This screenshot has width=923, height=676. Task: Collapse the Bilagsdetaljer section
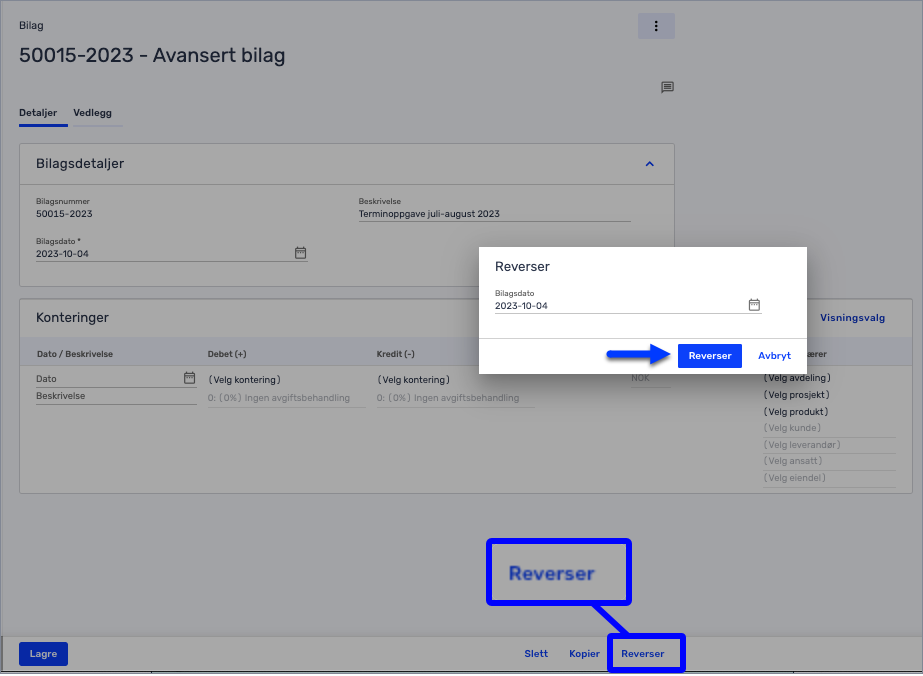(649, 164)
